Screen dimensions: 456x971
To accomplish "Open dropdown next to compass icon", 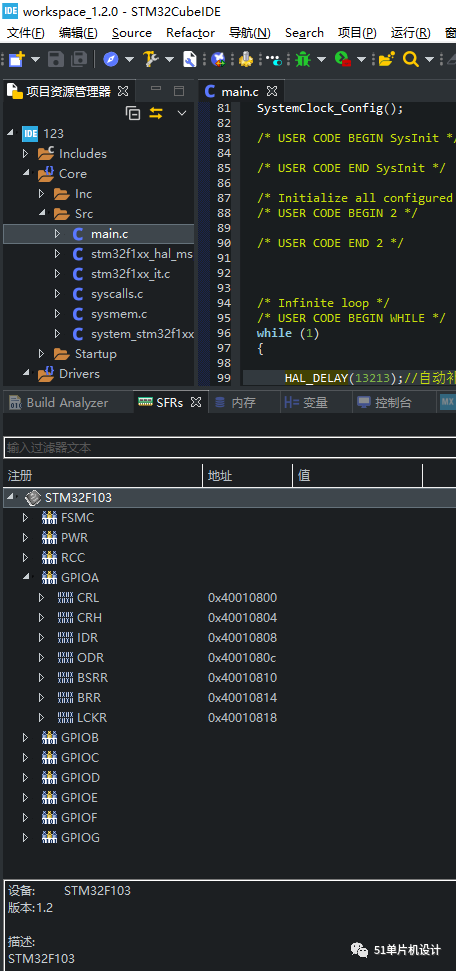I will [129, 59].
